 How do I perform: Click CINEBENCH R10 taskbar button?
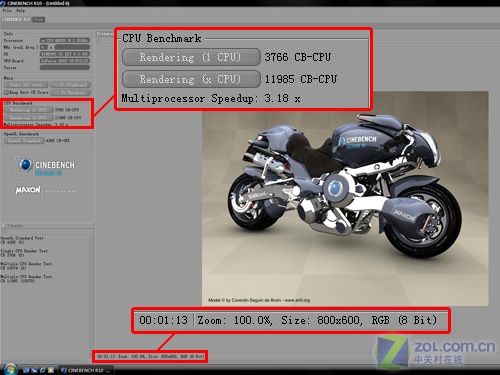click(x=86, y=370)
